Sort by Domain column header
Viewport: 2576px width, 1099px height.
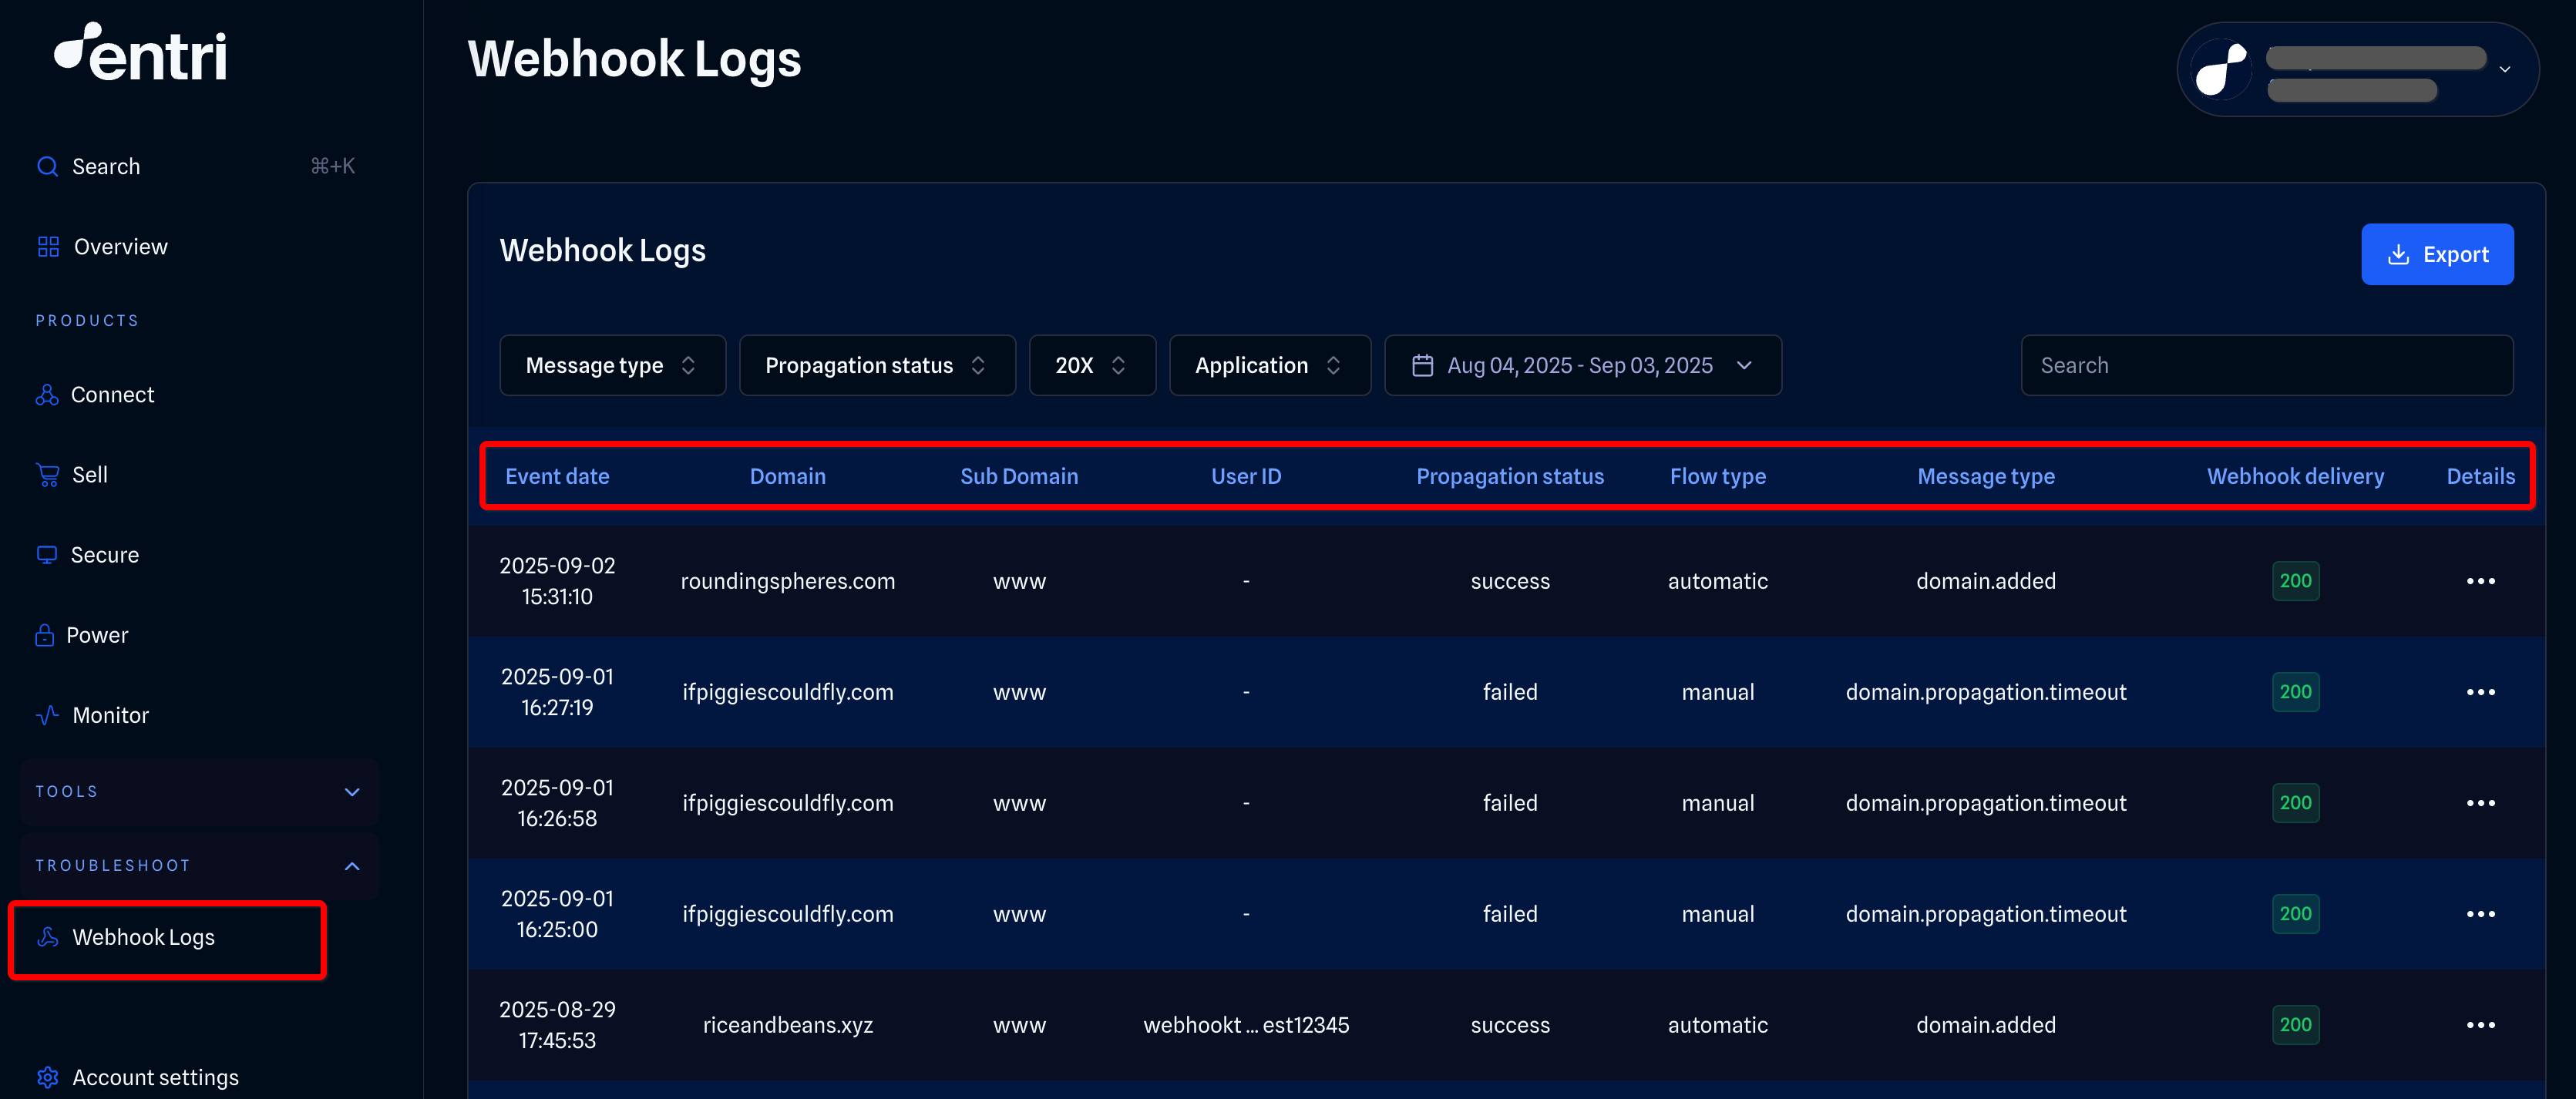pyautogui.click(x=788, y=476)
